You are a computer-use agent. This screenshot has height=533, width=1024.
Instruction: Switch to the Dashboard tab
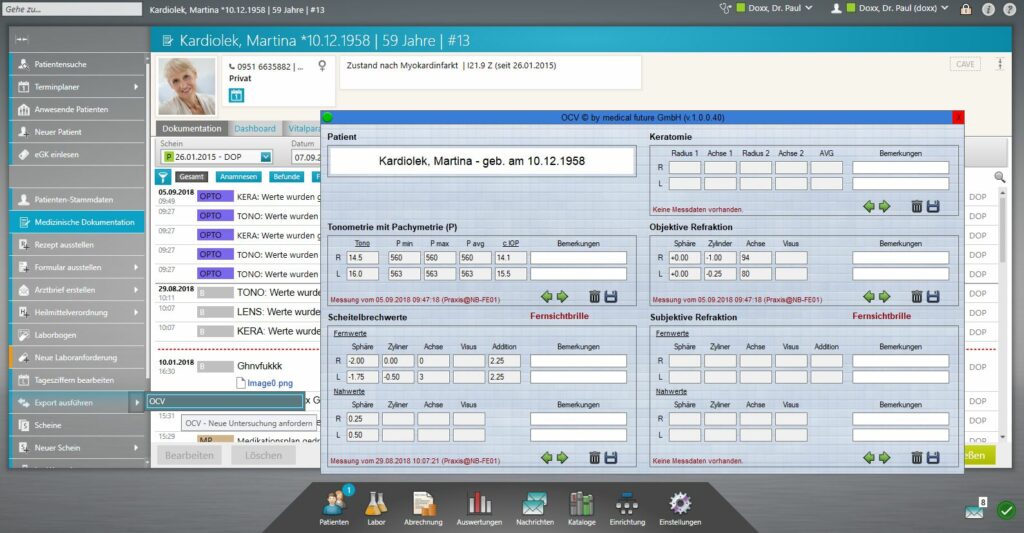pos(255,129)
